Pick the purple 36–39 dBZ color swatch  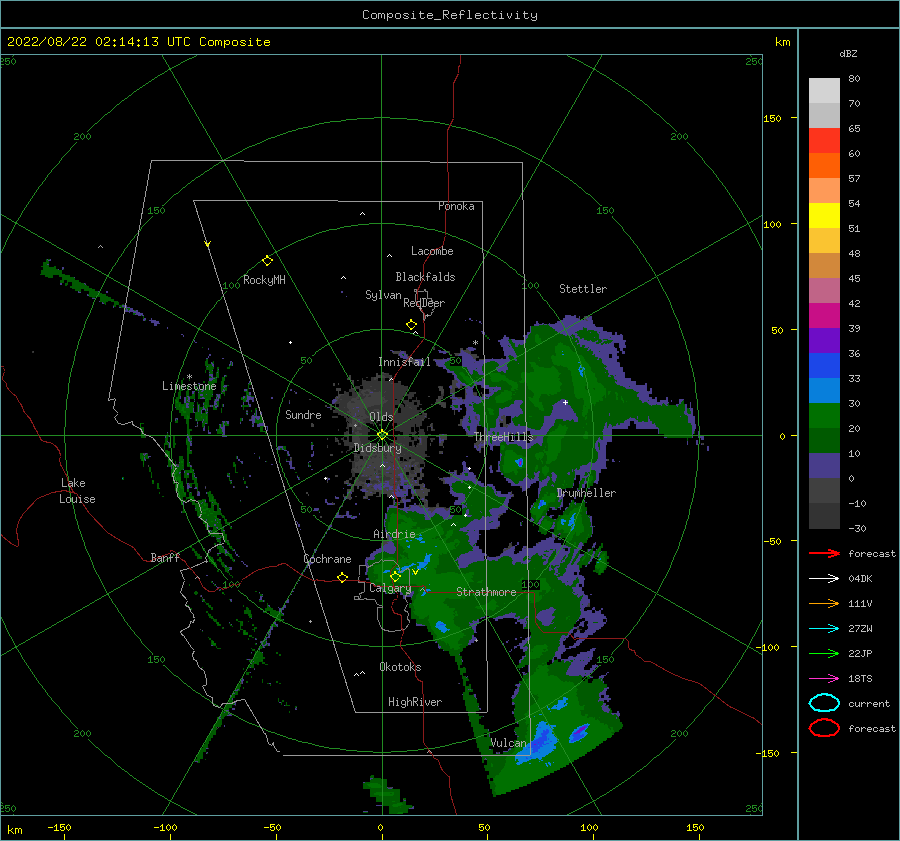824,340
